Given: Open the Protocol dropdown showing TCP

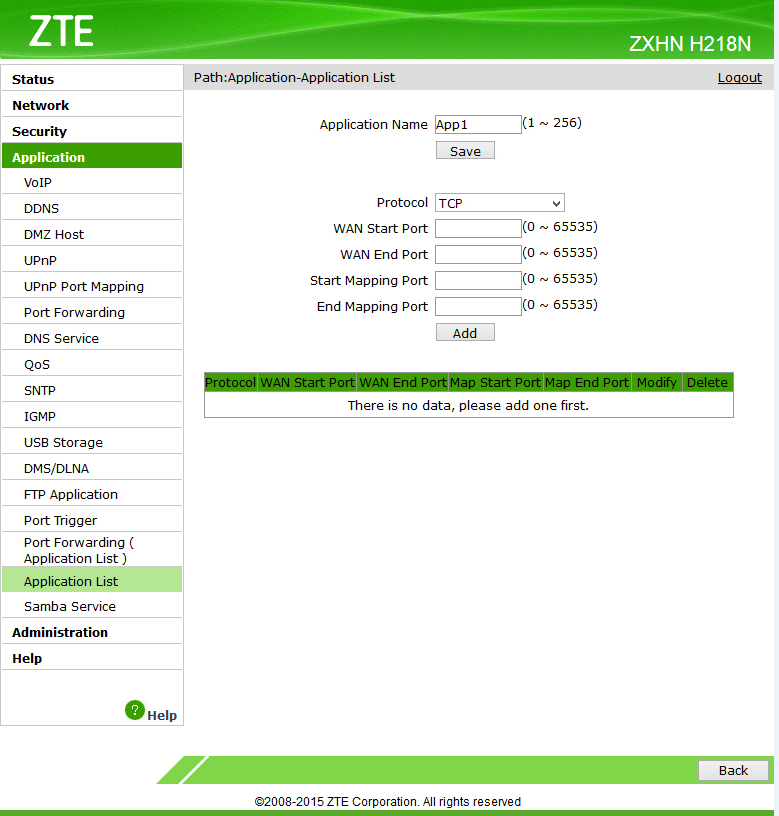Looking at the screenshot, I should pos(500,203).
